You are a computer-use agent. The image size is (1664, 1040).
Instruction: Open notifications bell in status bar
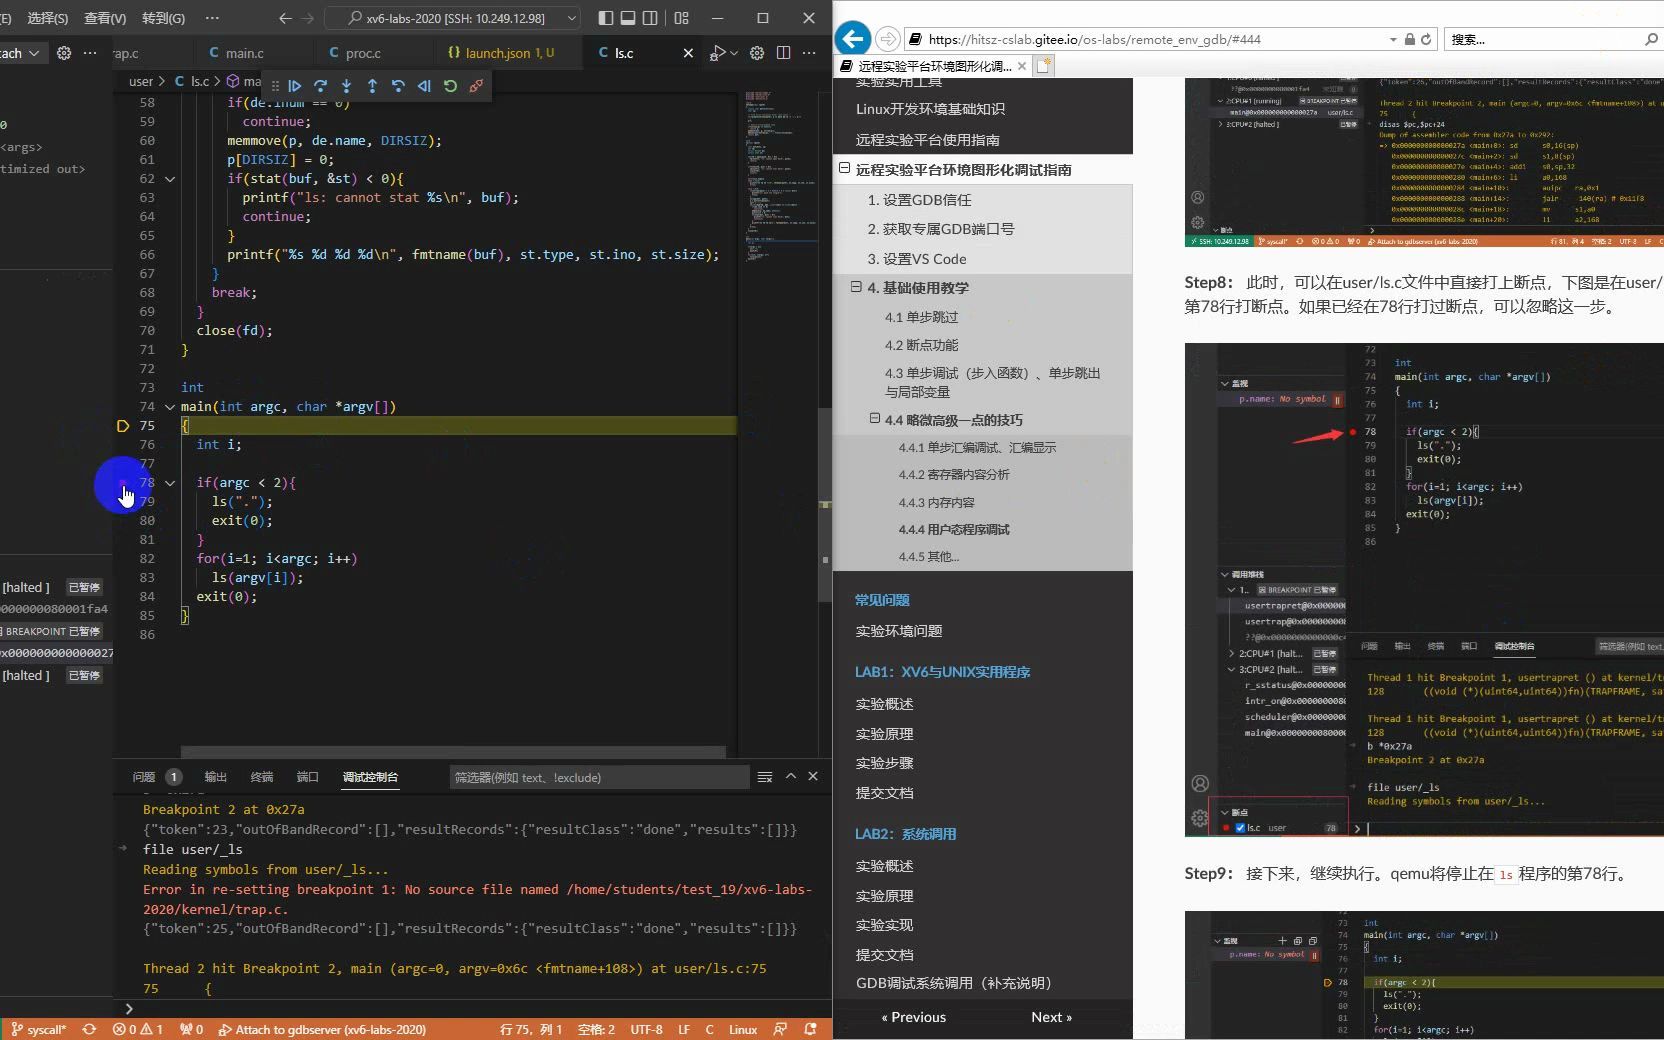tap(811, 1029)
